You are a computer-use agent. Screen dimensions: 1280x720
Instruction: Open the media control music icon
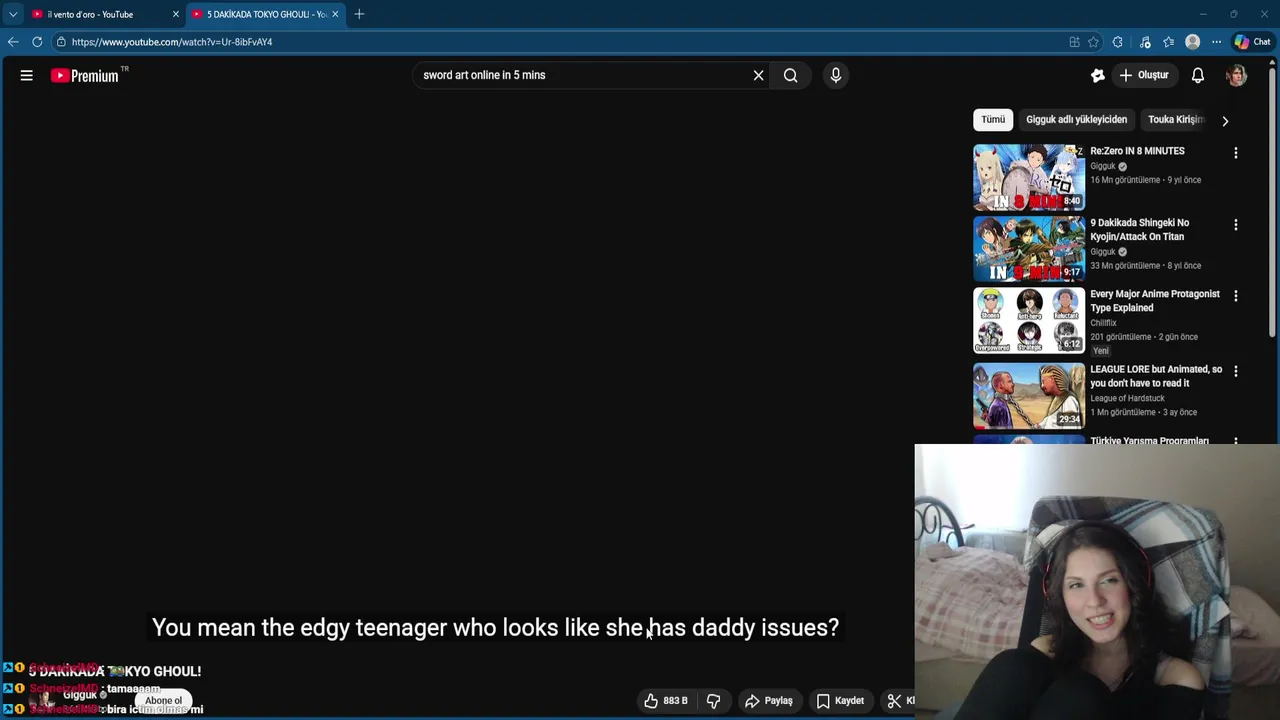tap(1145, 42)
